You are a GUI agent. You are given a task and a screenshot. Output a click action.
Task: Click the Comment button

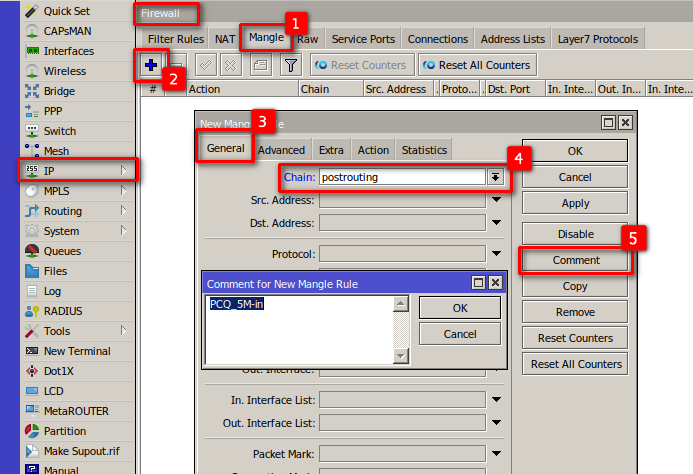tap(576, 260)
